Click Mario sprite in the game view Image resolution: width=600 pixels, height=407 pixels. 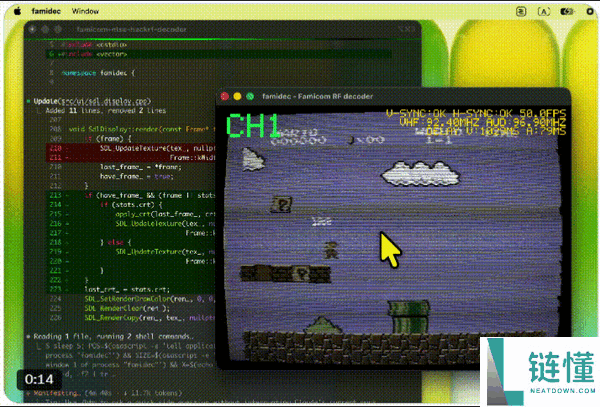331,250
